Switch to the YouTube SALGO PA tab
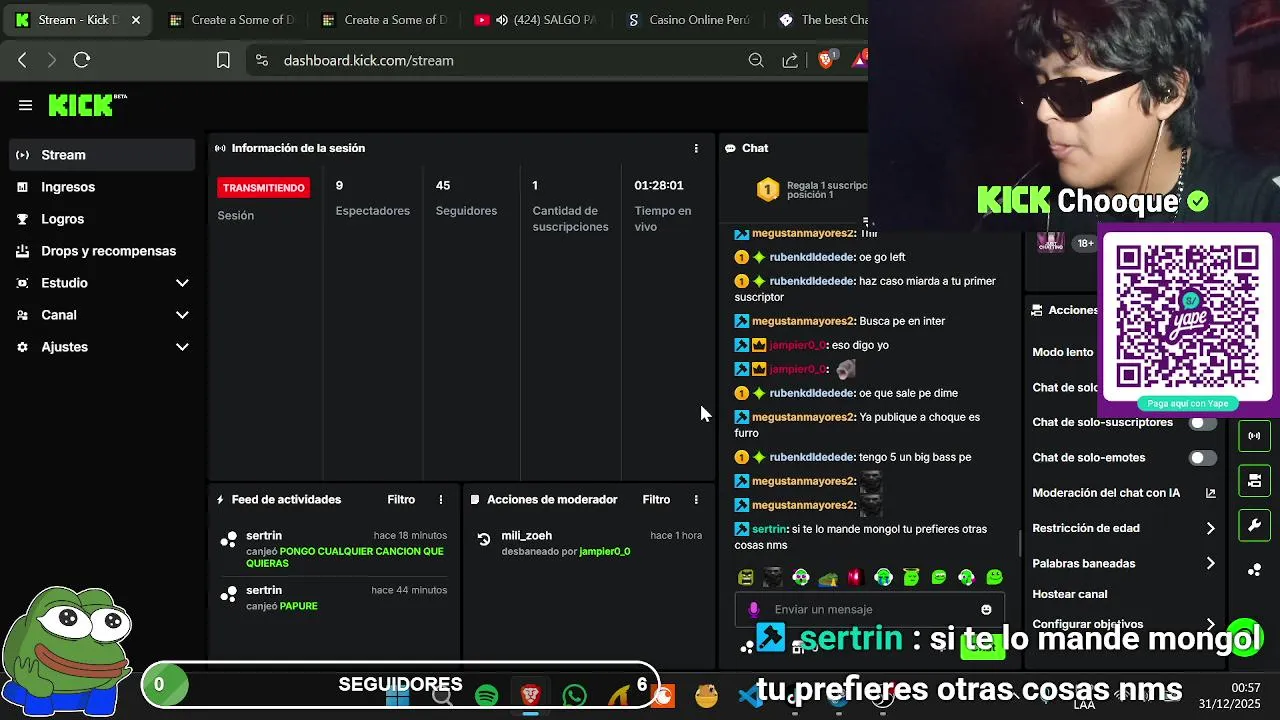The image size is (1280, 720). [537, 20]
